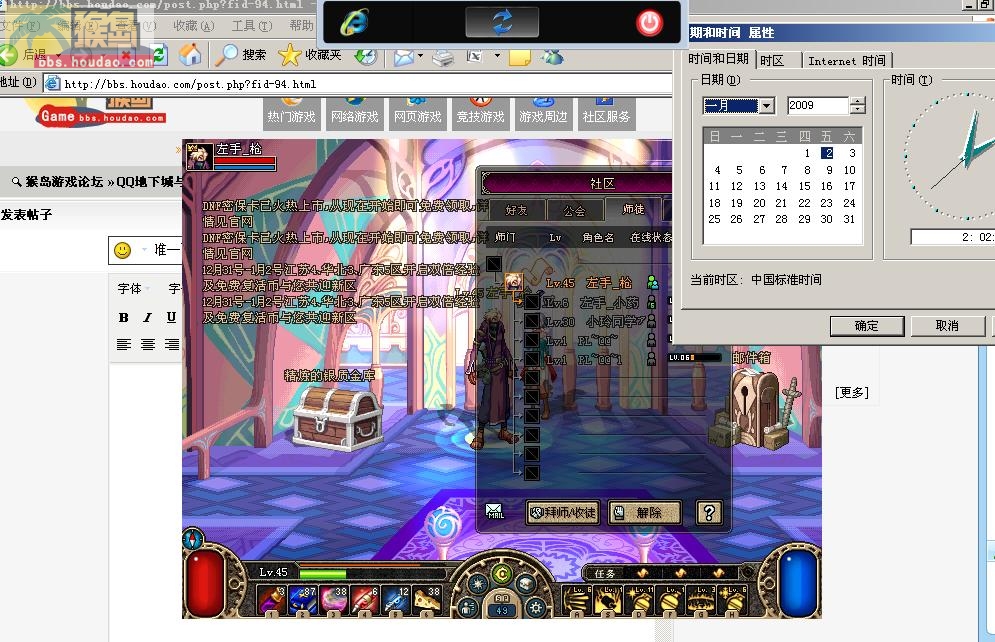Click the 精炼的银质金库 treasure chest

coord(338,417)
